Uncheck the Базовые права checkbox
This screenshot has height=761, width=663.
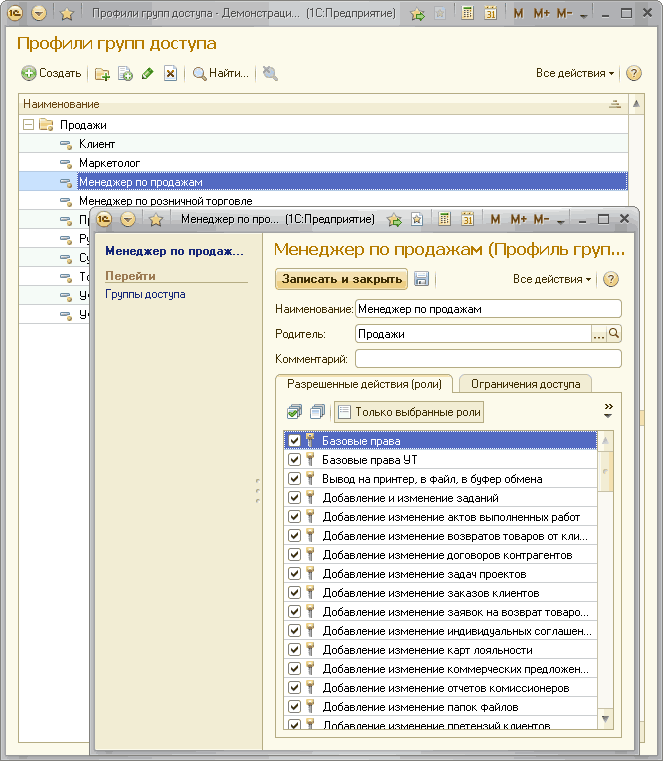[x=294, y=440]
